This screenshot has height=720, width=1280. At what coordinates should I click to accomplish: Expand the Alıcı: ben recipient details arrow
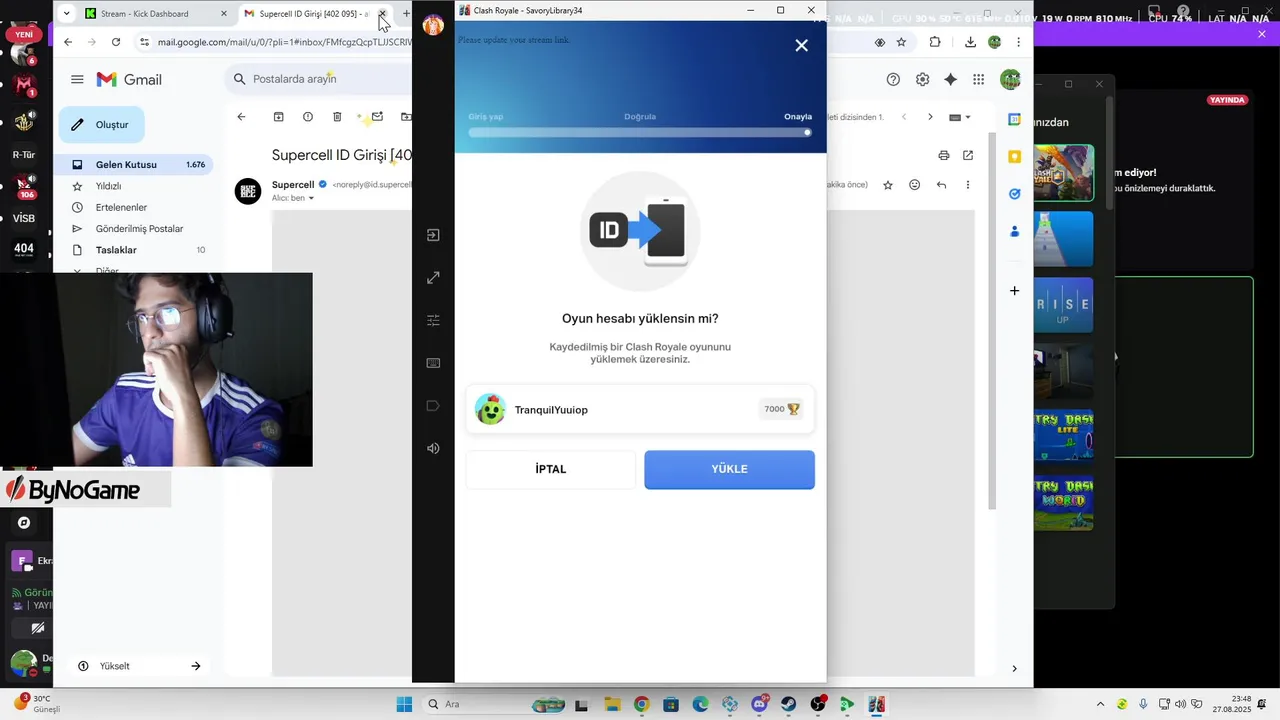coord(311,198)
